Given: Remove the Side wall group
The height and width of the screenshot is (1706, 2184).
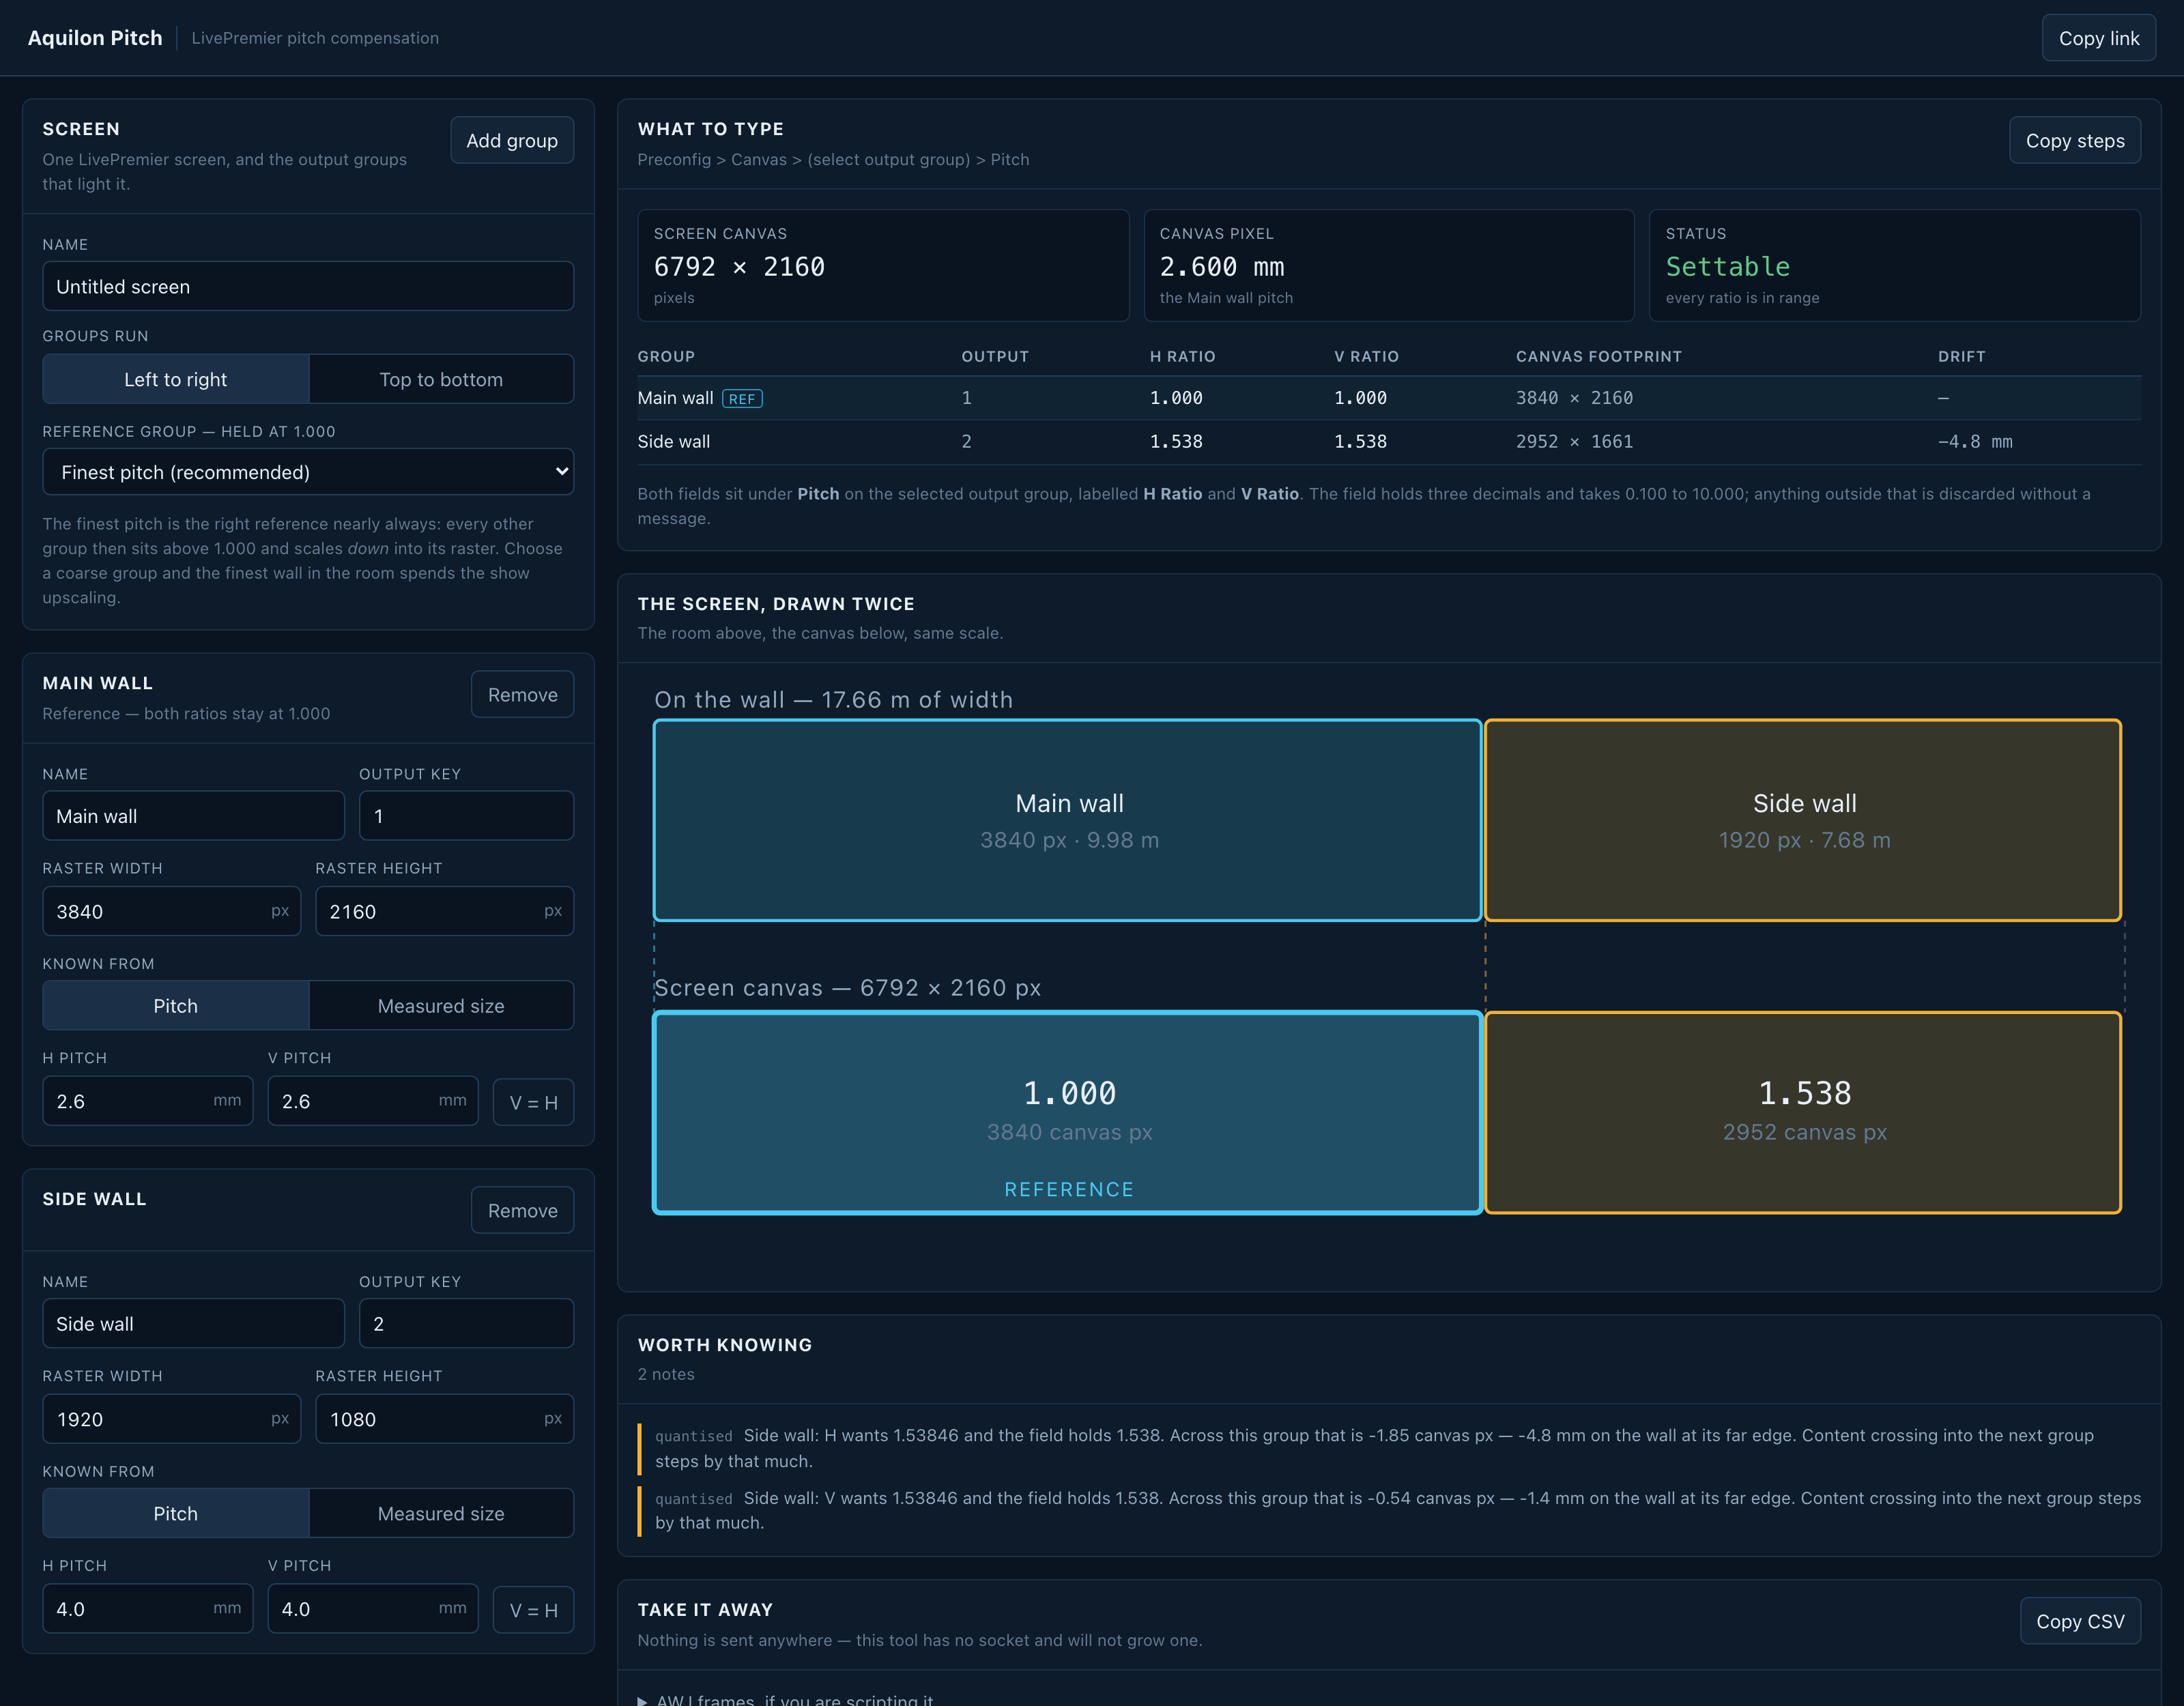Looking at the screenshot, I should [522, 1210].
